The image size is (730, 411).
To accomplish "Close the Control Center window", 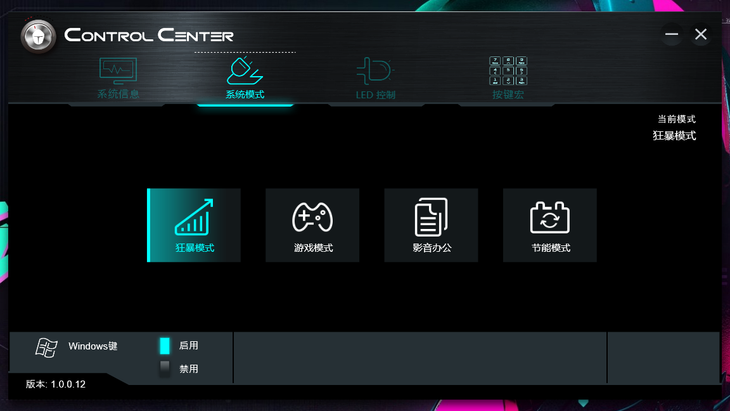I will [x=701, y=34].
